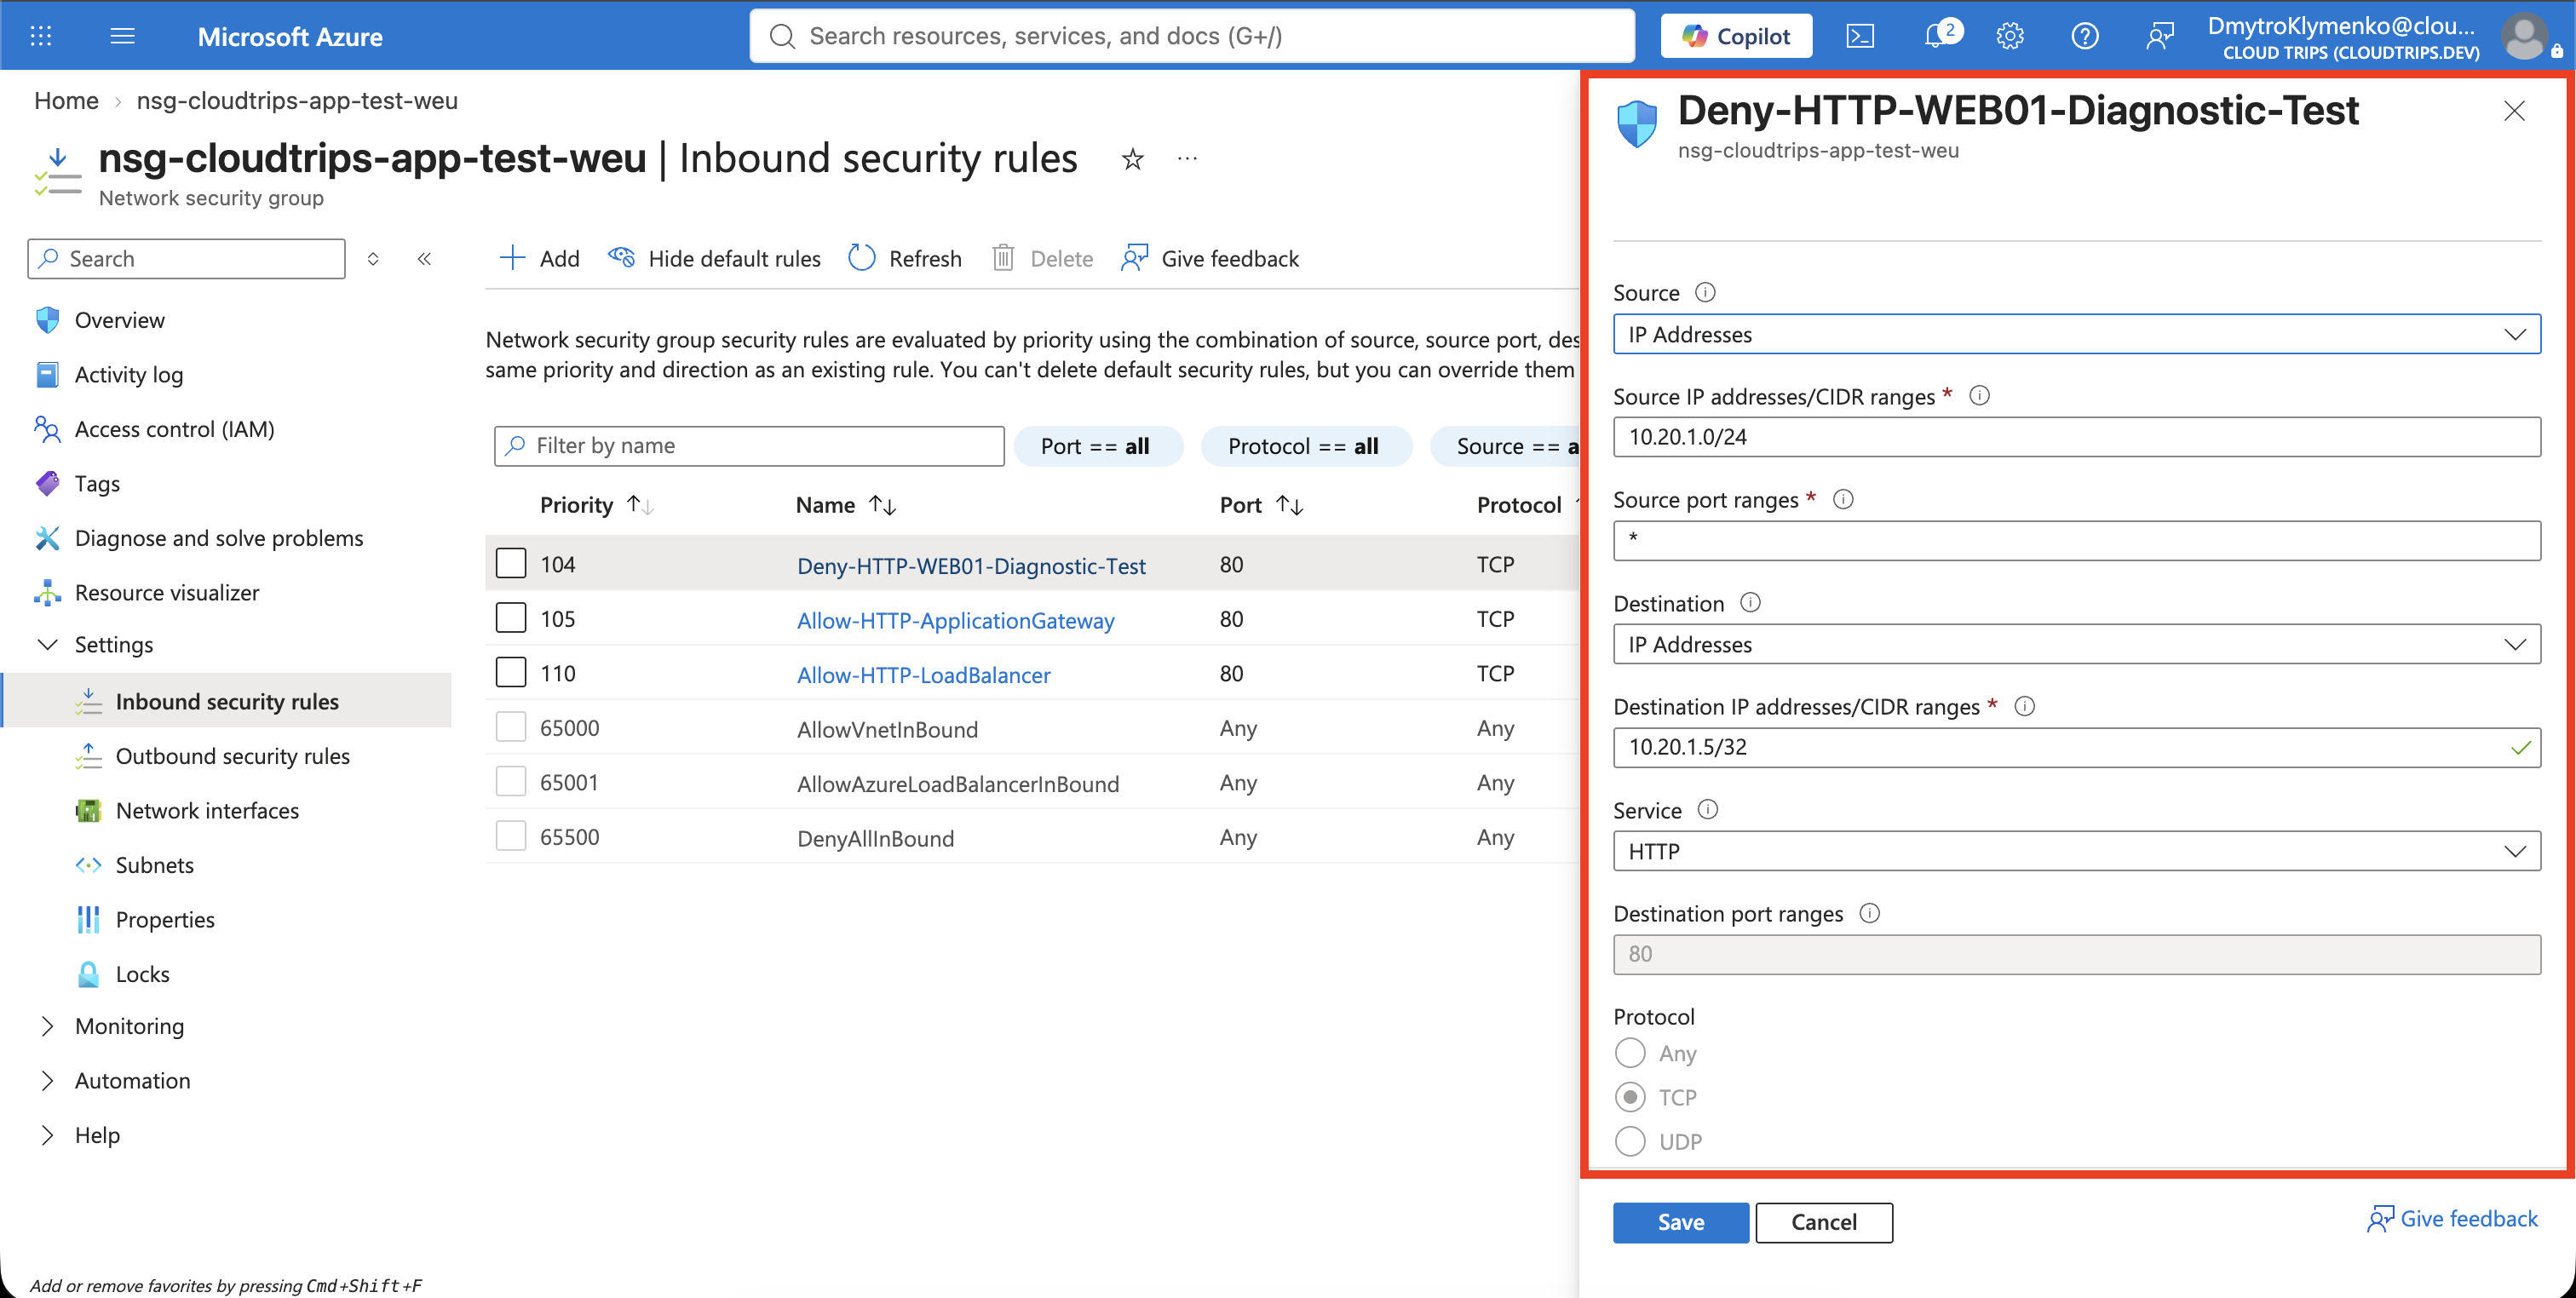Click Home in the breadcrumb
The image size is (2576, 1298).
click(66, 101)
